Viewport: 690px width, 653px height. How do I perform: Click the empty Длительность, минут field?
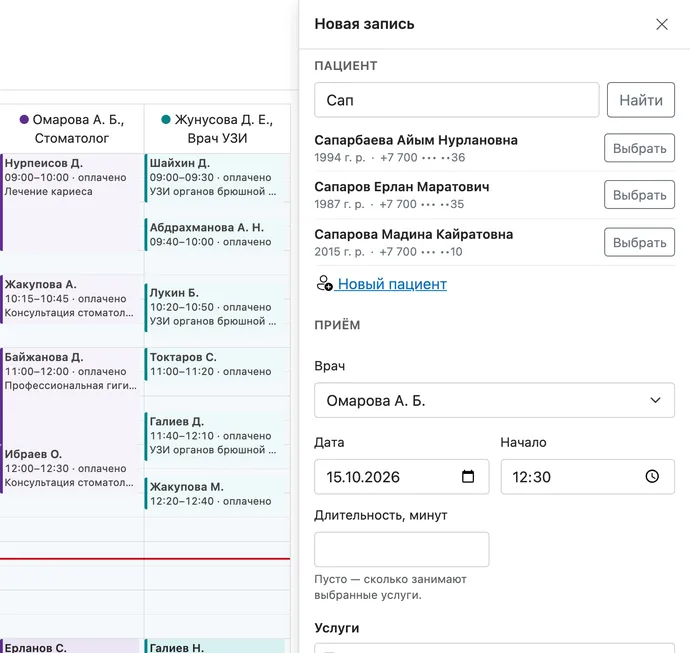(401, 549)
